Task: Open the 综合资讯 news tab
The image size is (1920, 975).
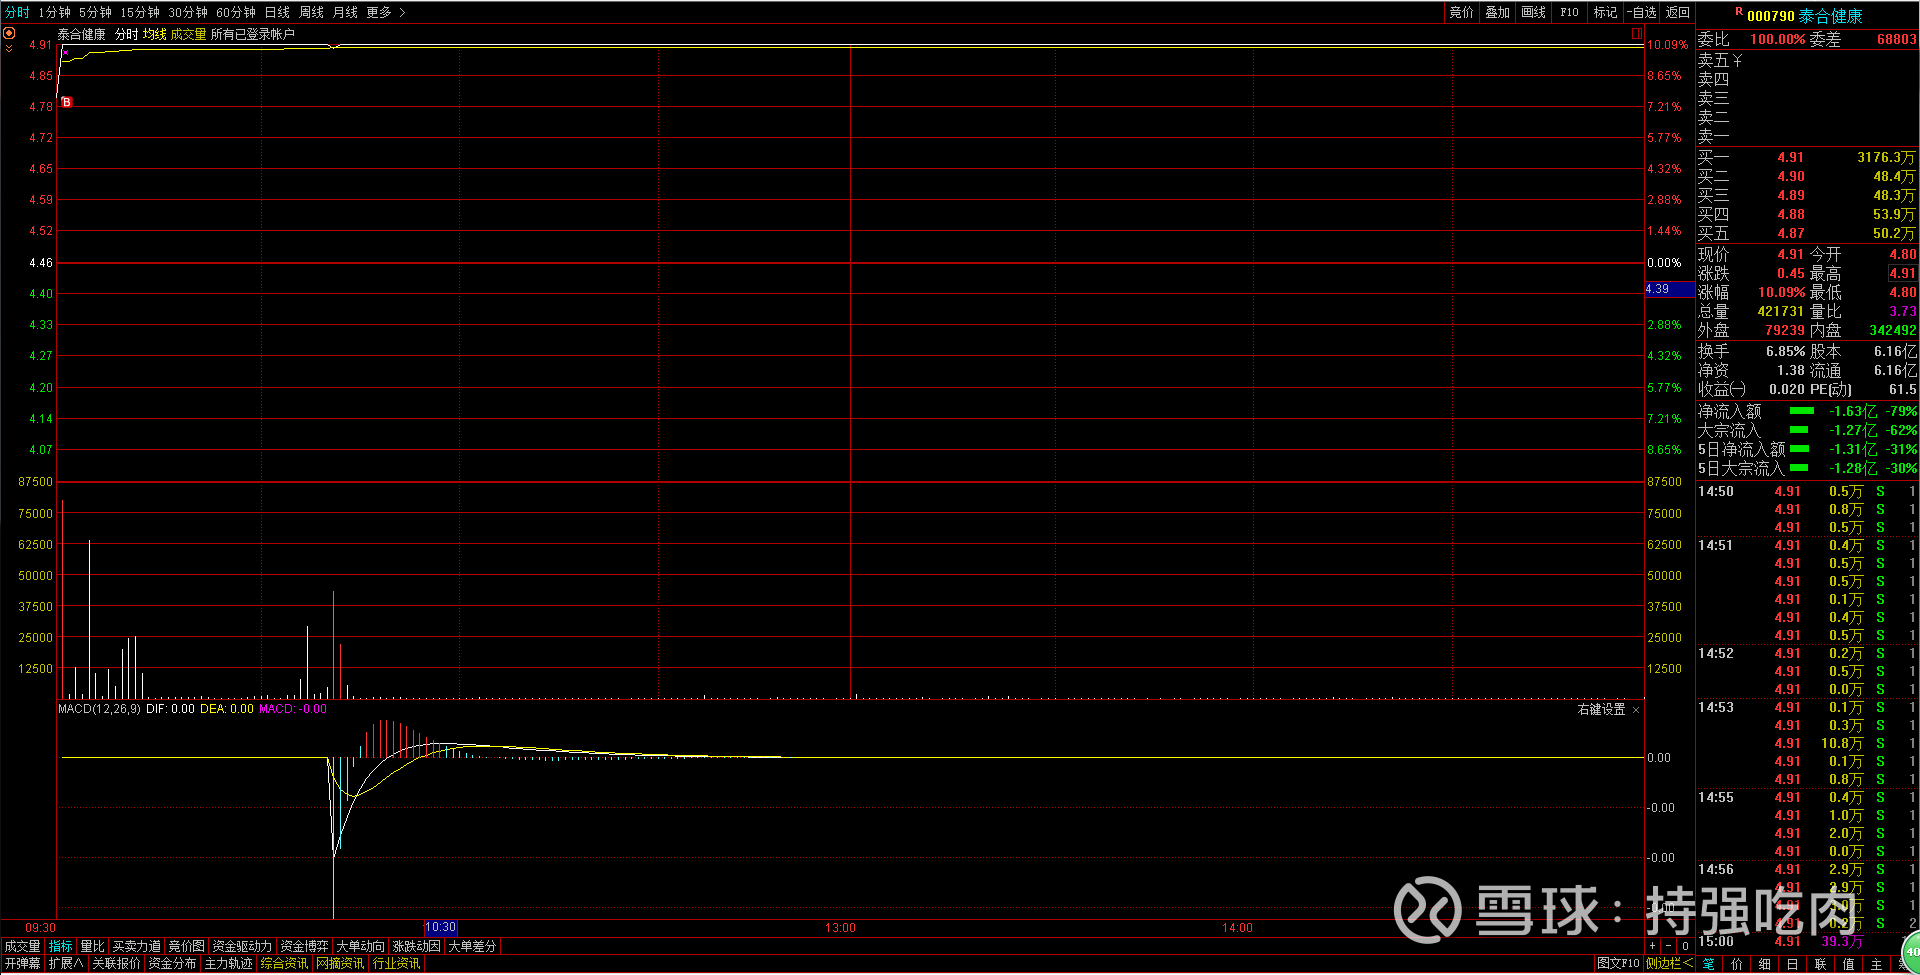Action: click(284, 963)
